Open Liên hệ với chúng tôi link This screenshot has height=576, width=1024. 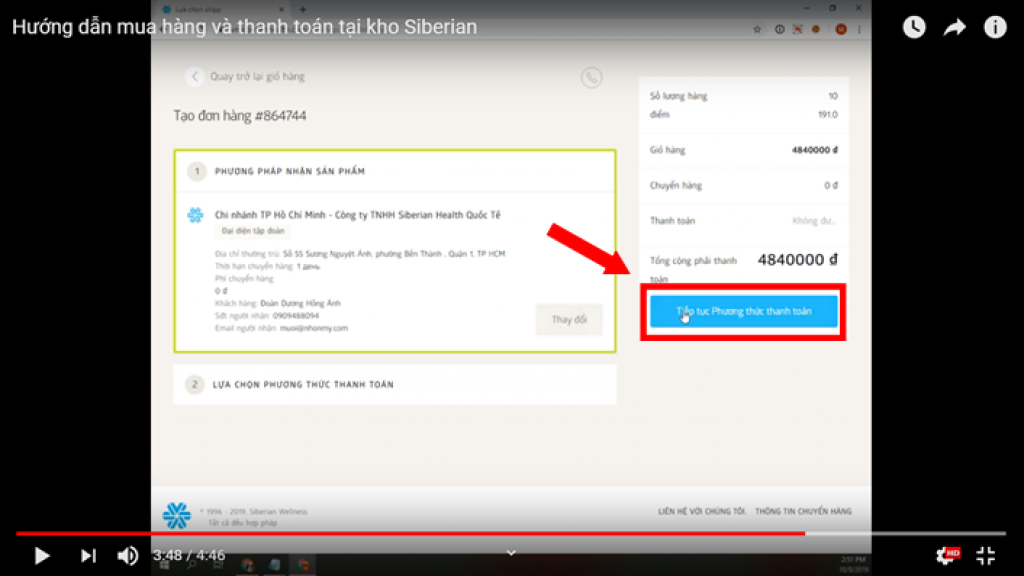(x=701, y=511)
